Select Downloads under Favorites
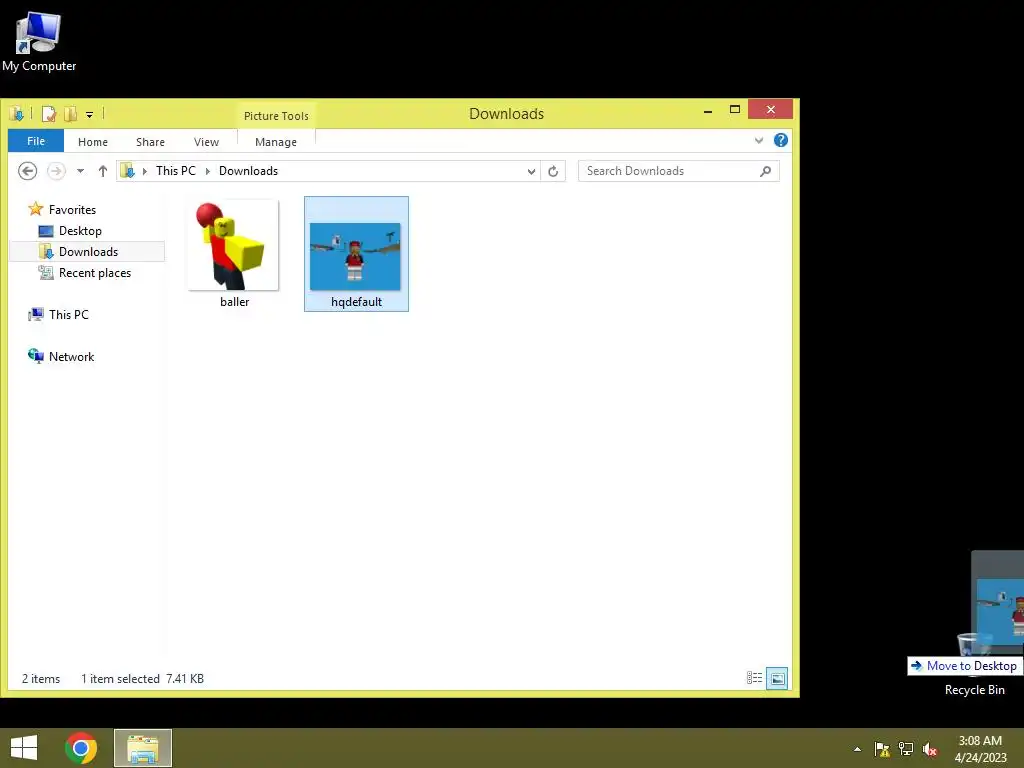This screenshot has width=1024, height=768. tap(88, 251)
